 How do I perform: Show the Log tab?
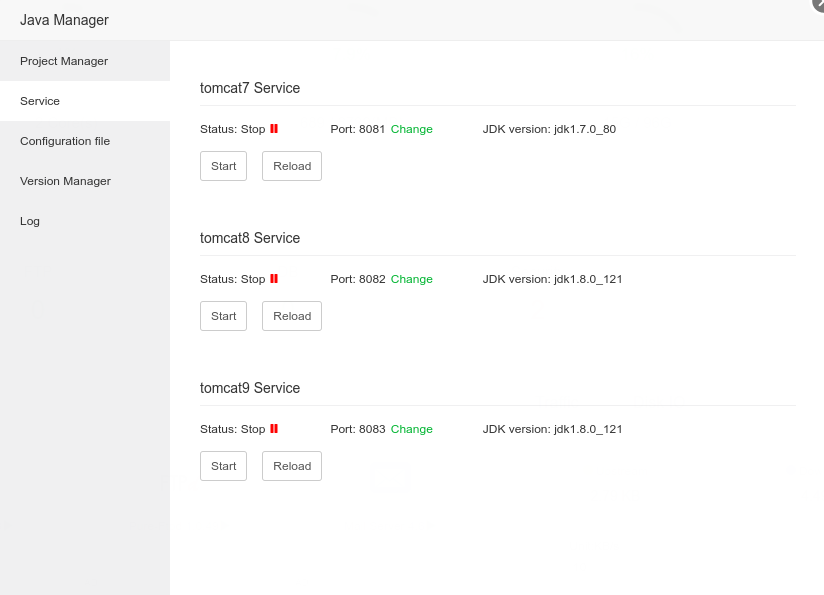tap(30, 221)
